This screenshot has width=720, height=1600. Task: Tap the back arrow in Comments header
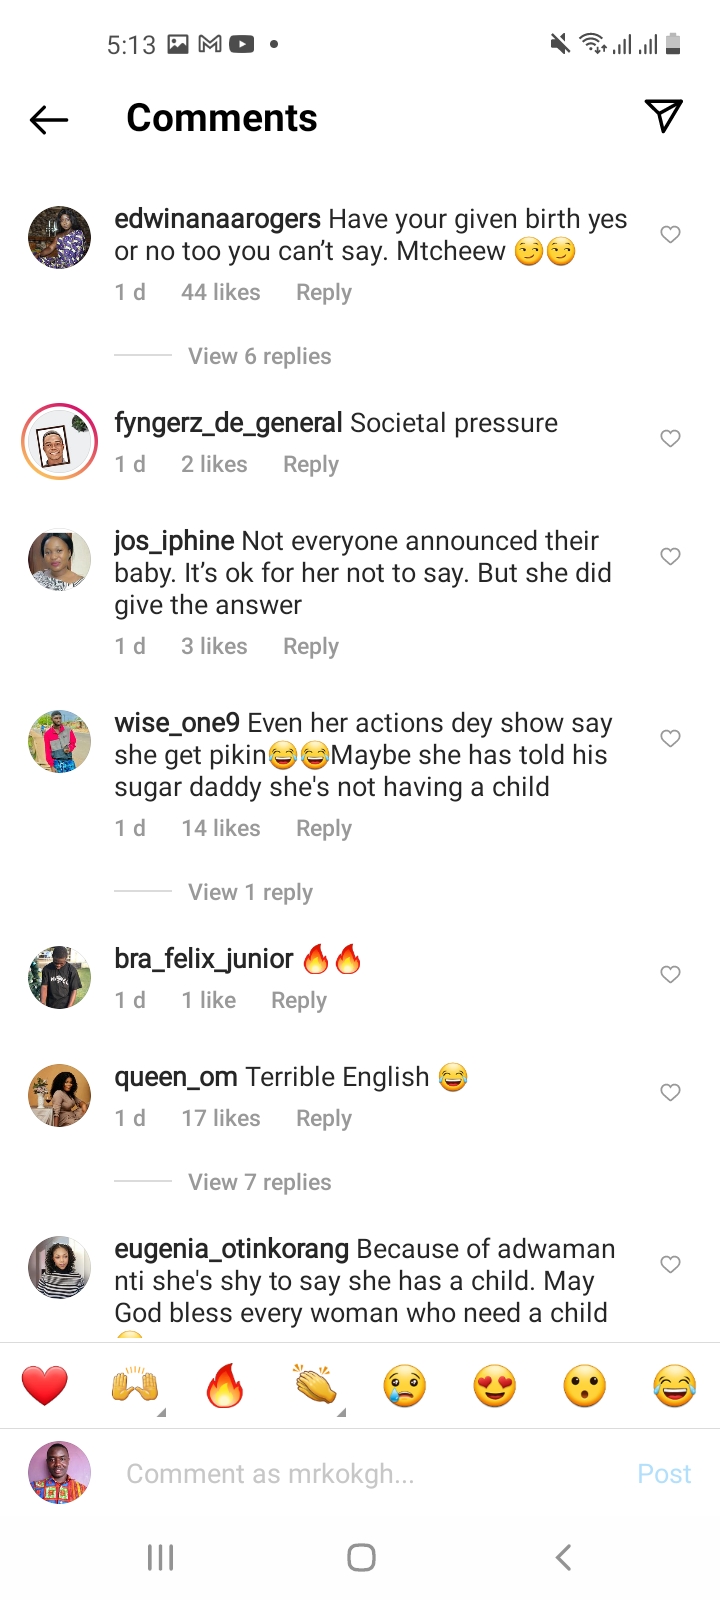pos(49,120)
